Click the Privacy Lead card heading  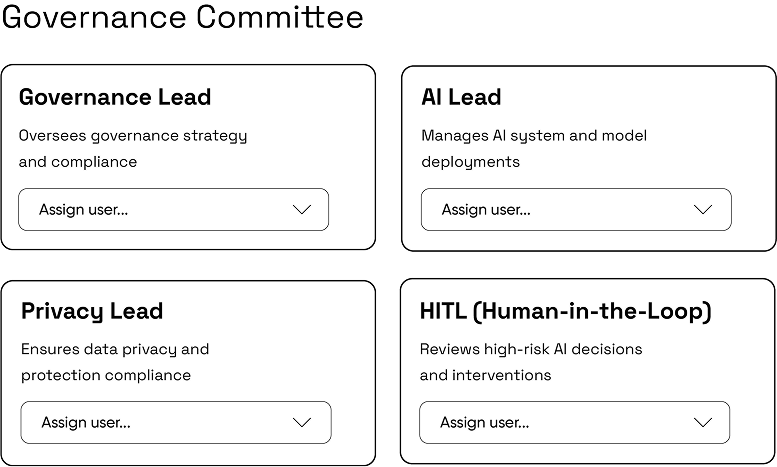pos(92,311)
